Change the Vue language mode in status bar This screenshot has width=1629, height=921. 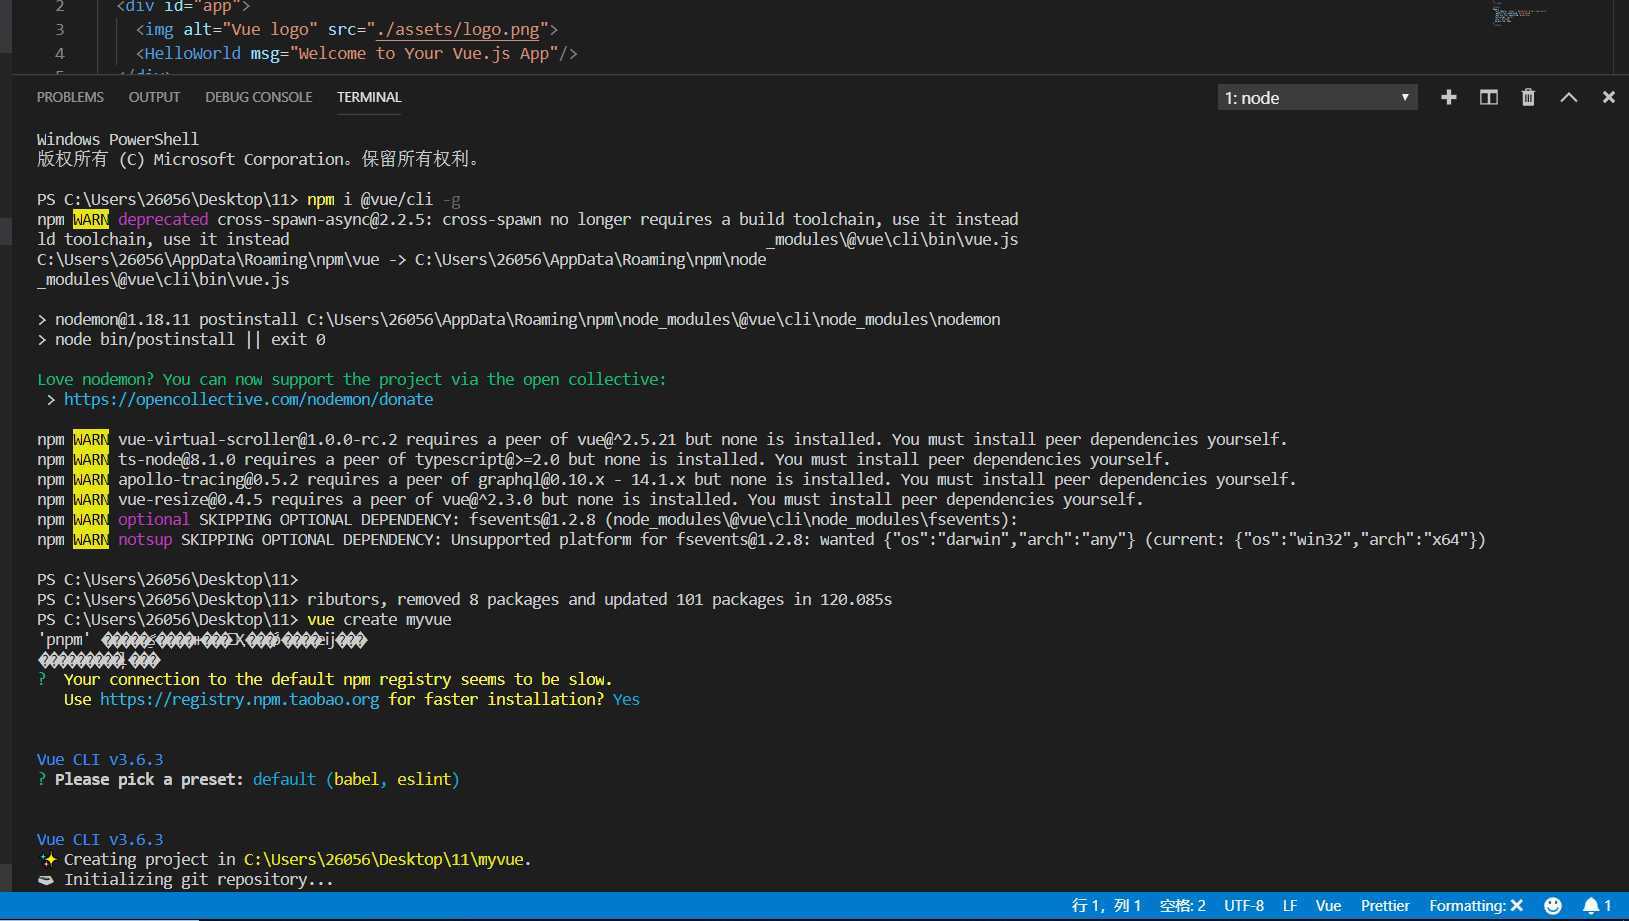1328,906
